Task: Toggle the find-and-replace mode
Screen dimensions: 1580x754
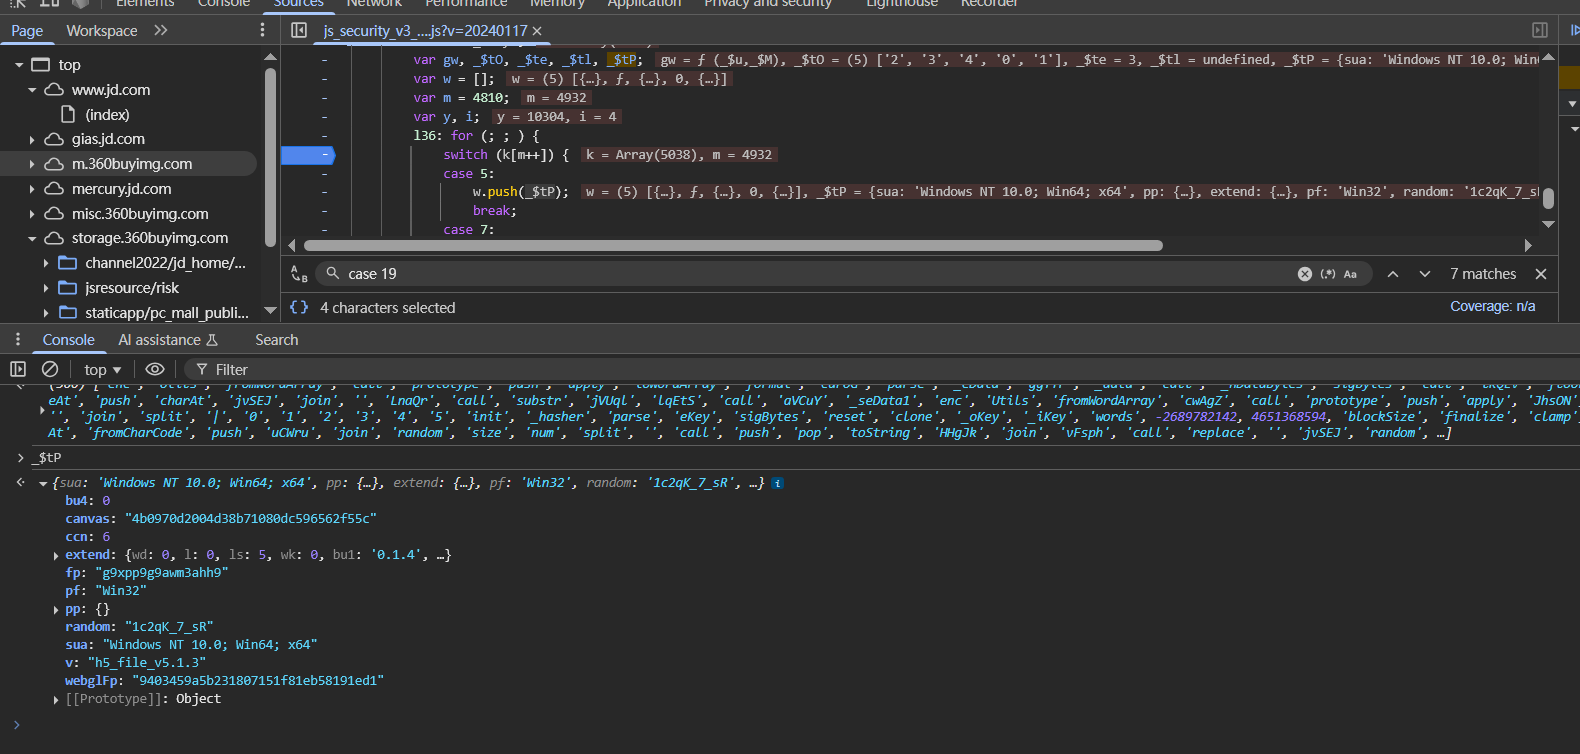Action: coord(299,274)
